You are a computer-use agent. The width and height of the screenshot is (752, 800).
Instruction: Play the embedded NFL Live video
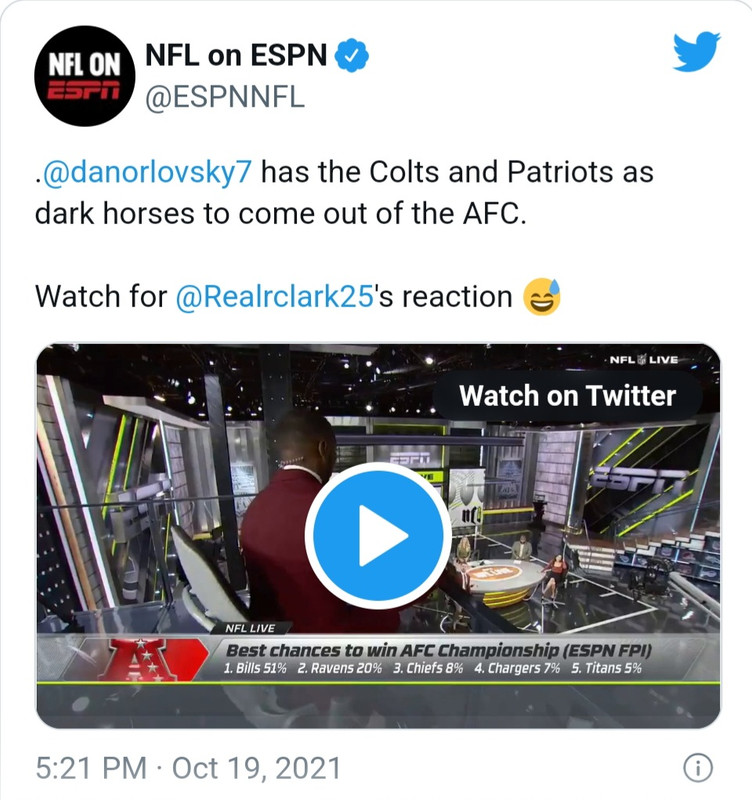378,535
